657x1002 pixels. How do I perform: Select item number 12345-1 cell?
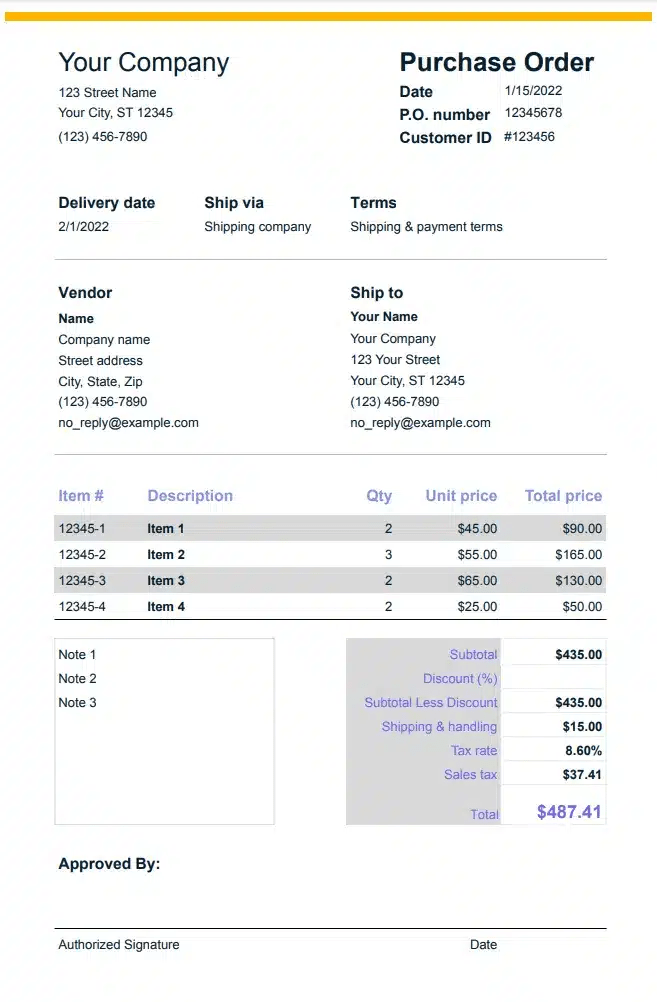point(82,529)
